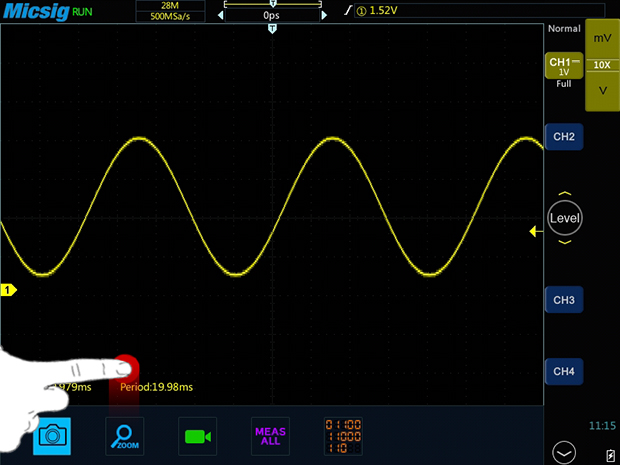Image resolution: width=620 pixels, height=465 pixels.
Task: Click the Period:19.98ms measurement readout
Action: tap(157, 387)
